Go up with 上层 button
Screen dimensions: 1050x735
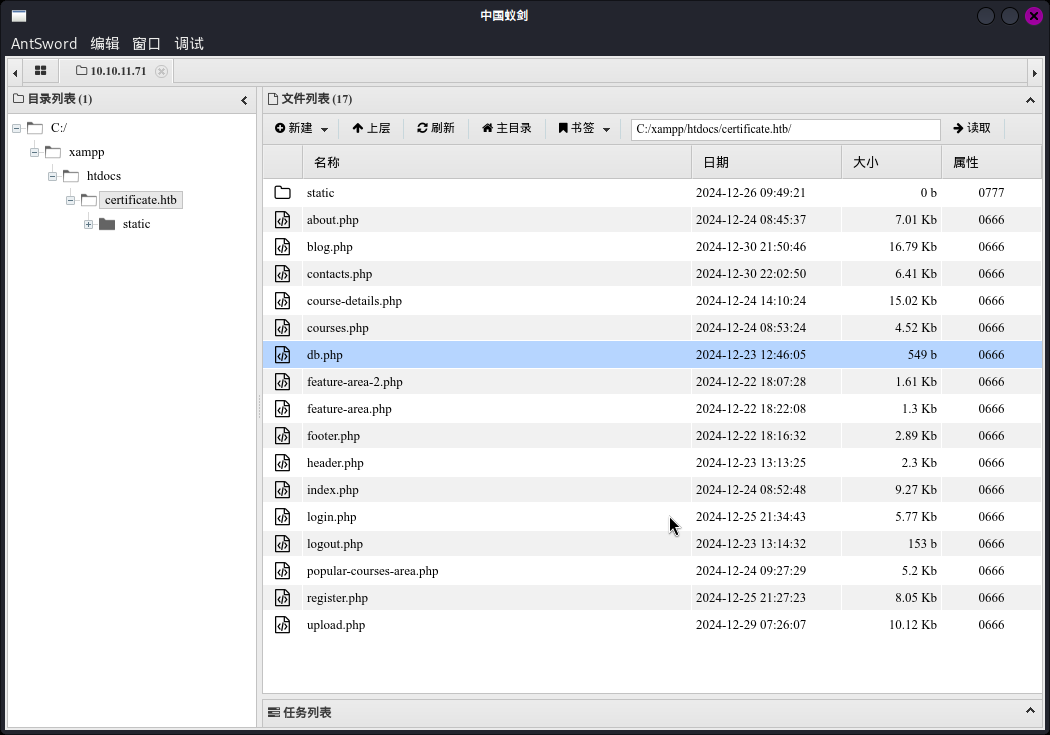tap(371, 128)
